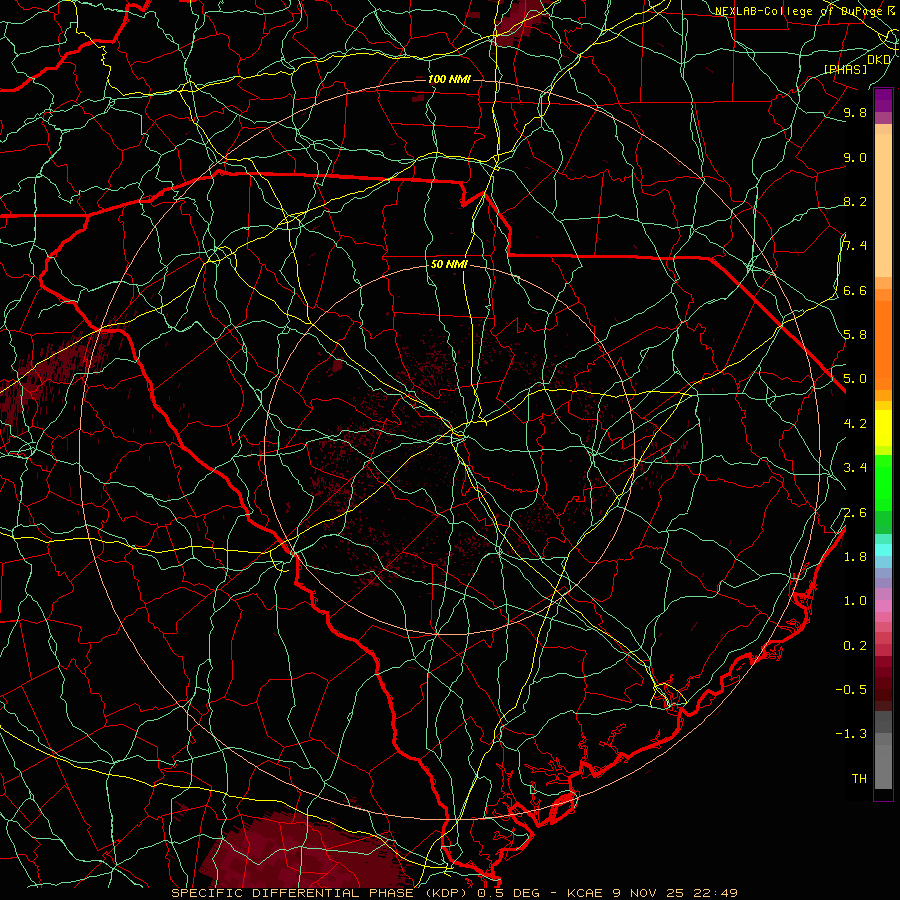Click the 1.0 scale value
The image size is (900, 900).
click(x=855, y=600)
